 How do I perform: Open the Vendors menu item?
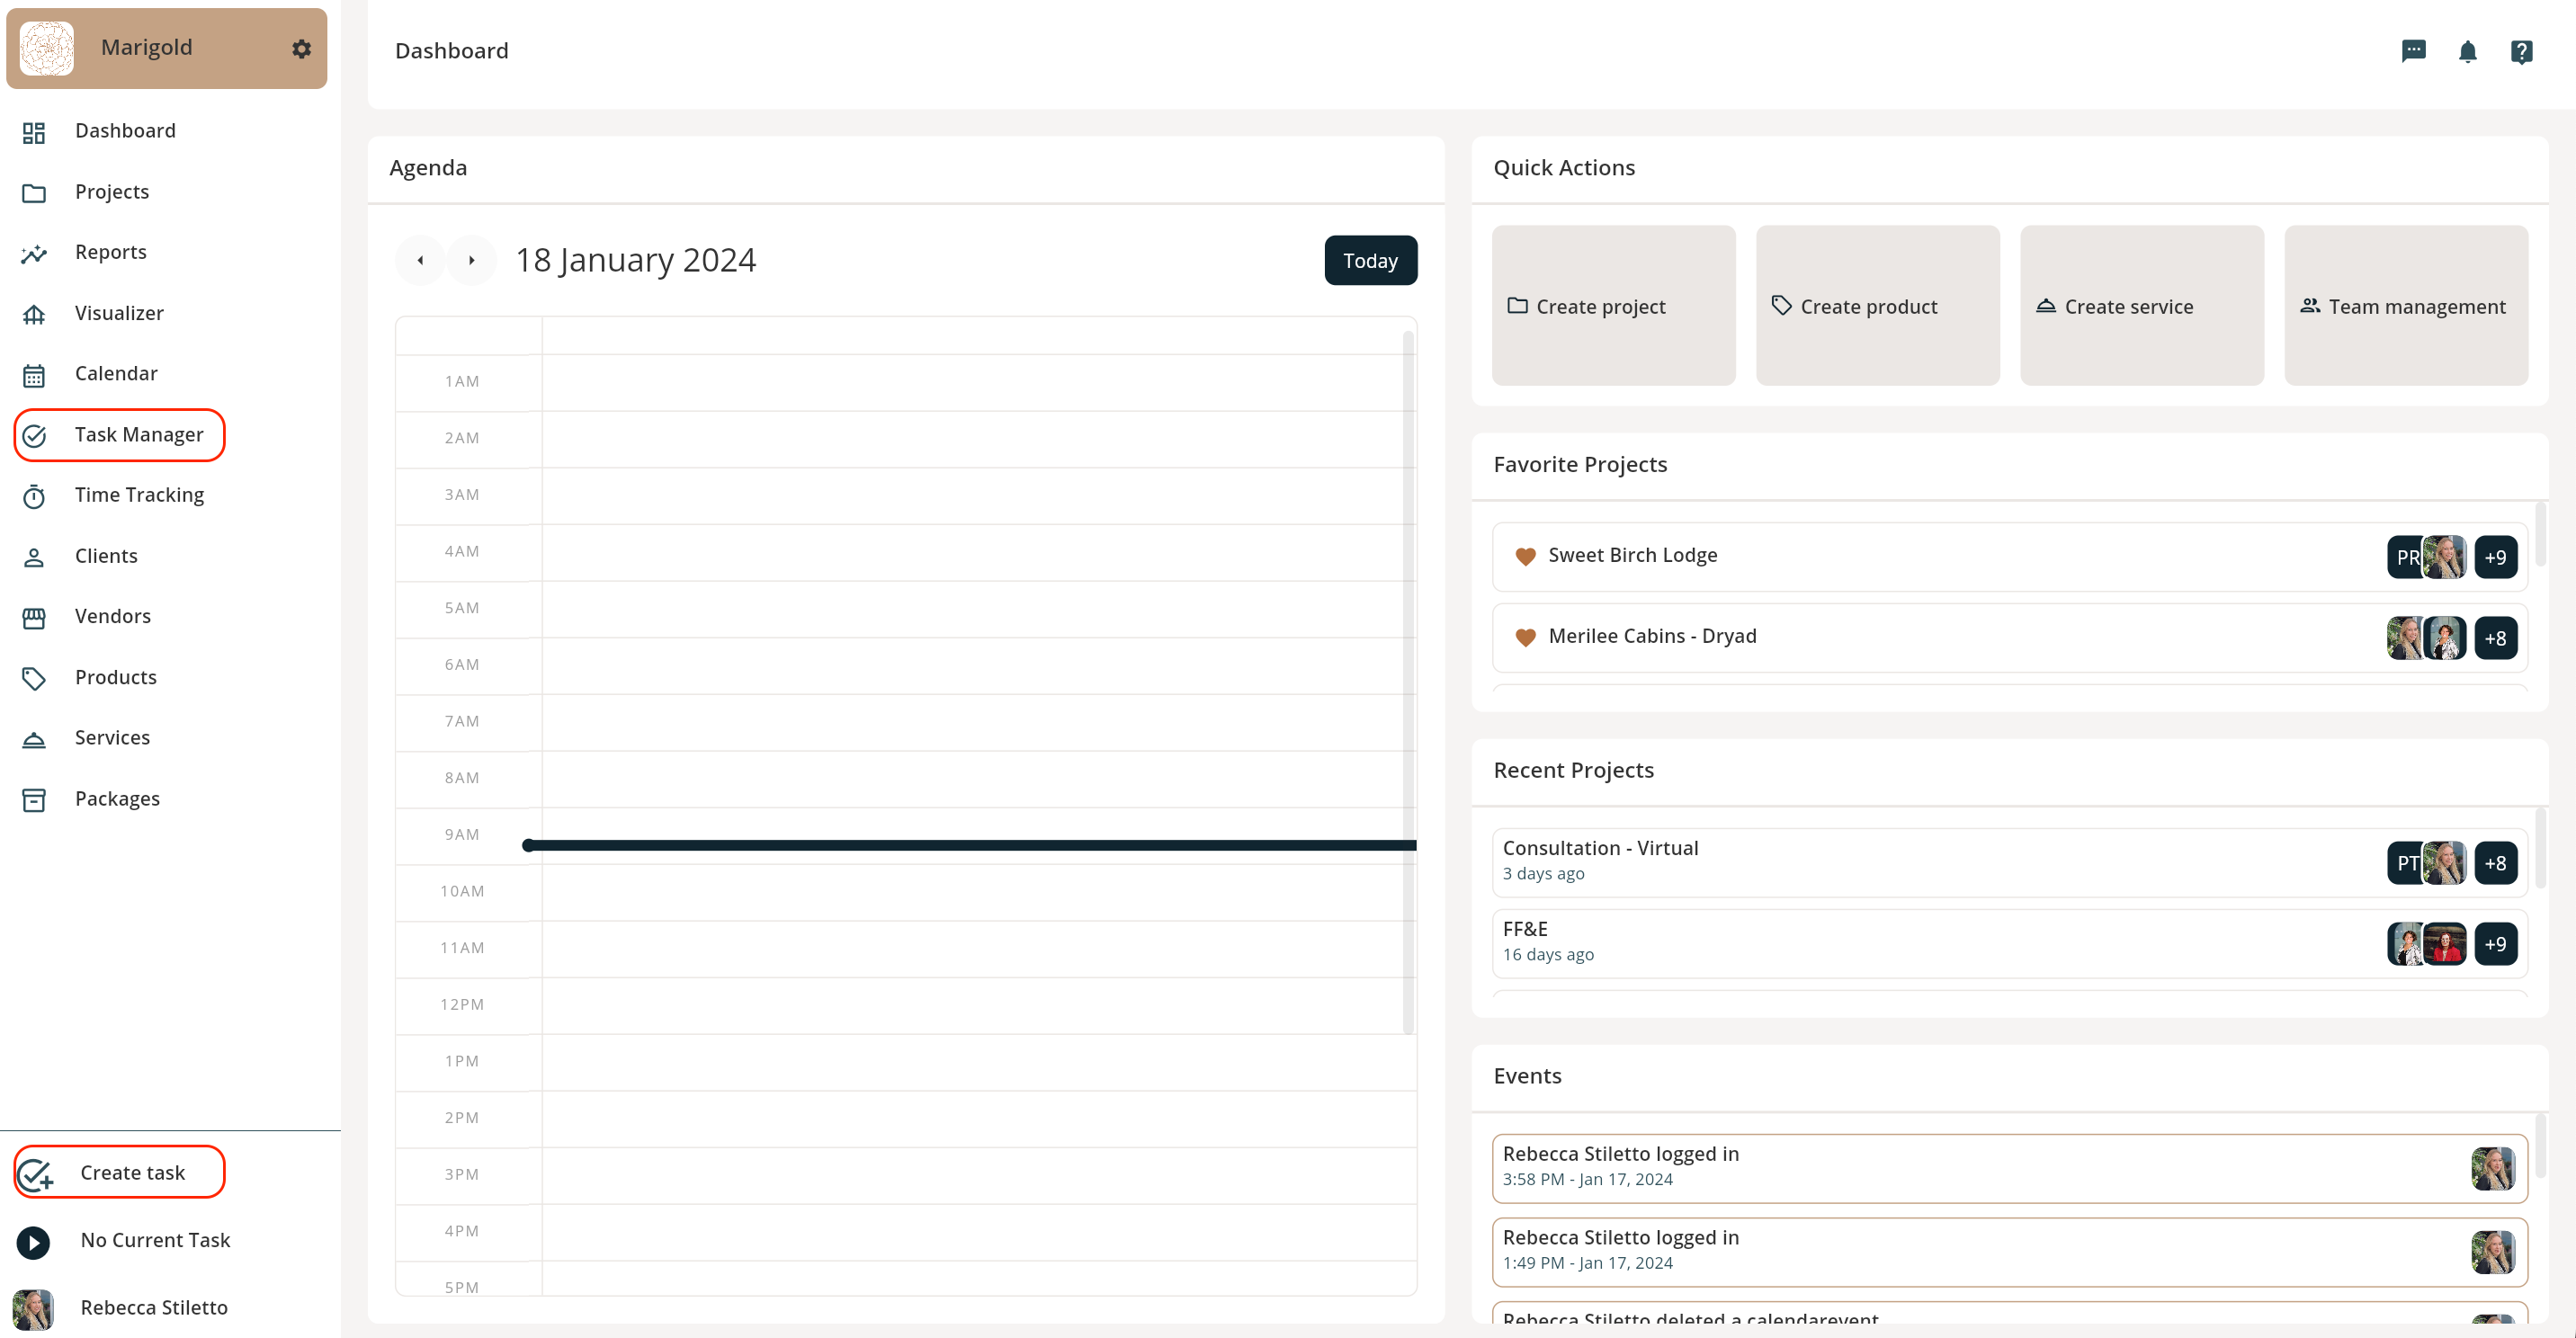click(112, 617)
